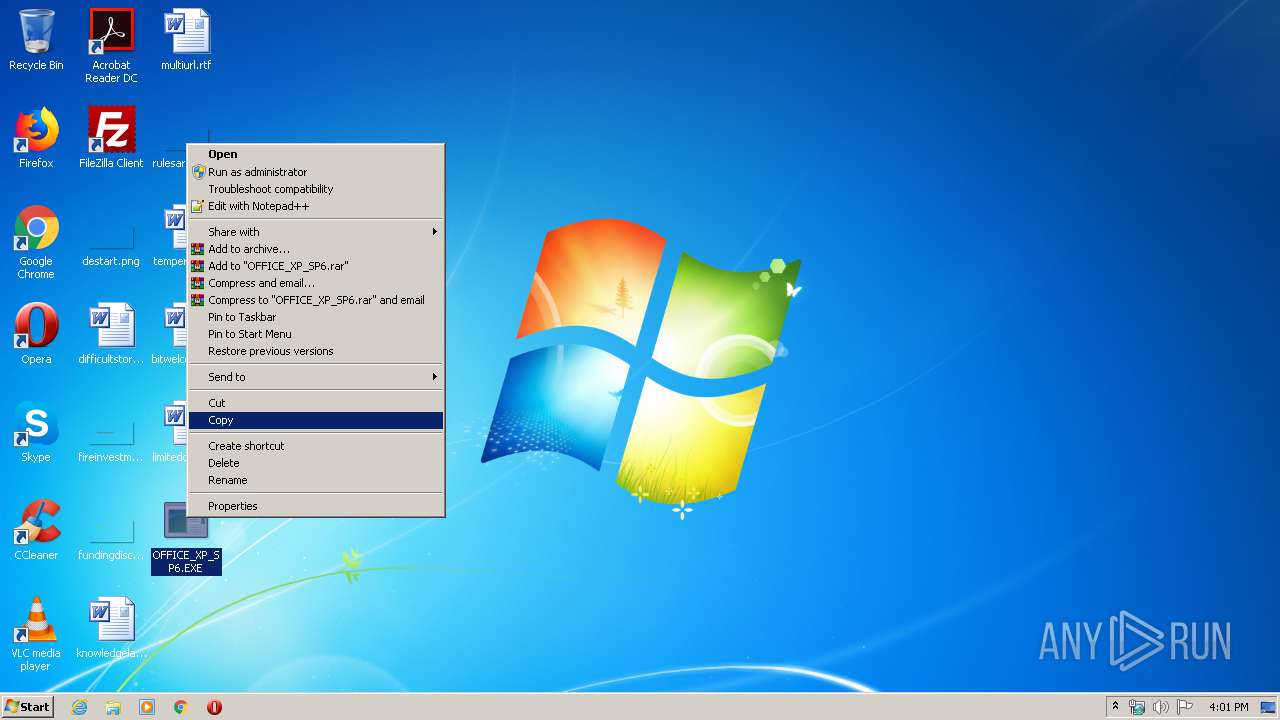Viewport: 1280px width, 720px height.
Task: Open Properties from the context menu
Action: click(316, 506)
